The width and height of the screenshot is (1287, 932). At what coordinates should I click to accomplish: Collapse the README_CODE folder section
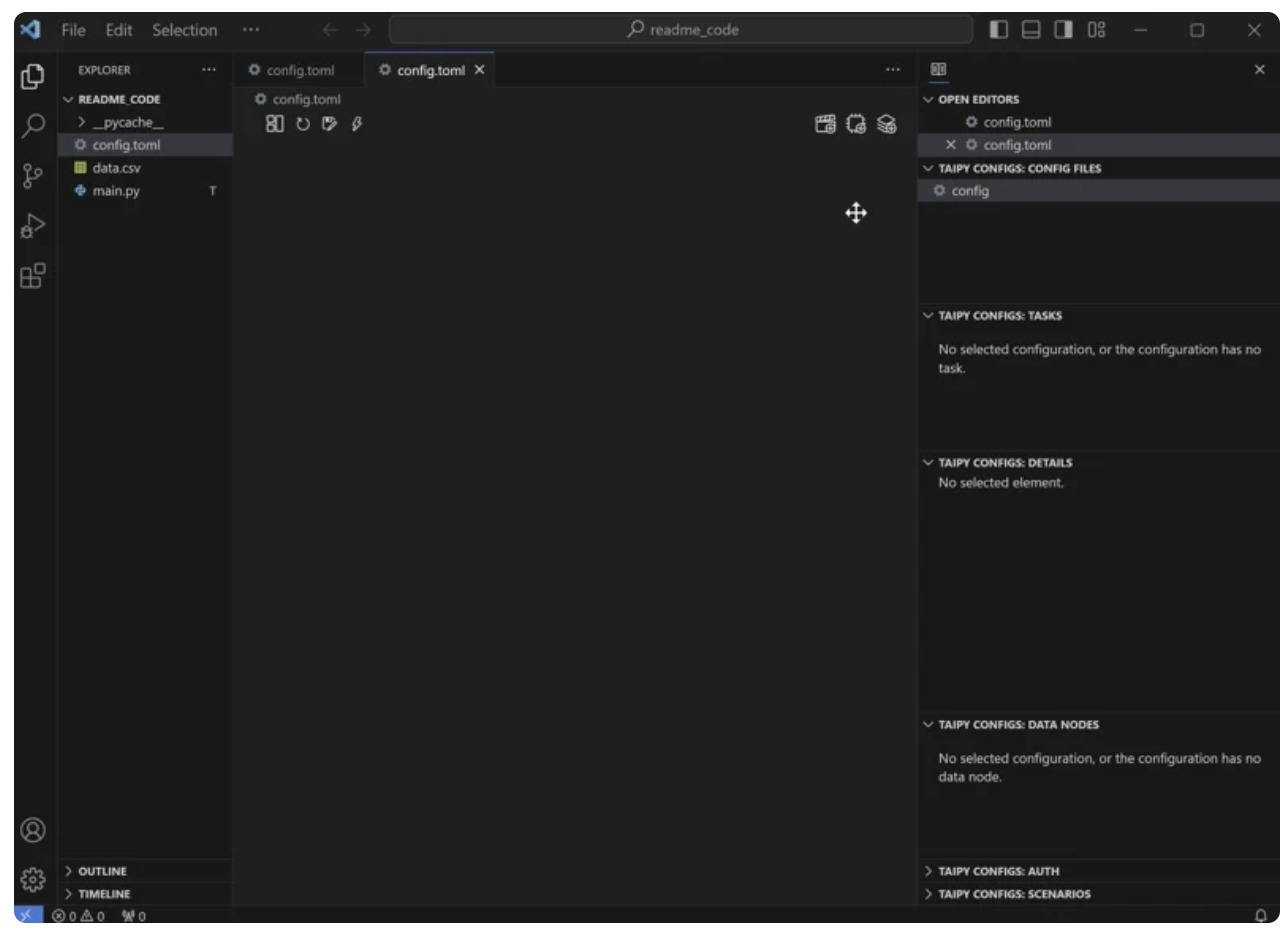click(x=145, y=99)
